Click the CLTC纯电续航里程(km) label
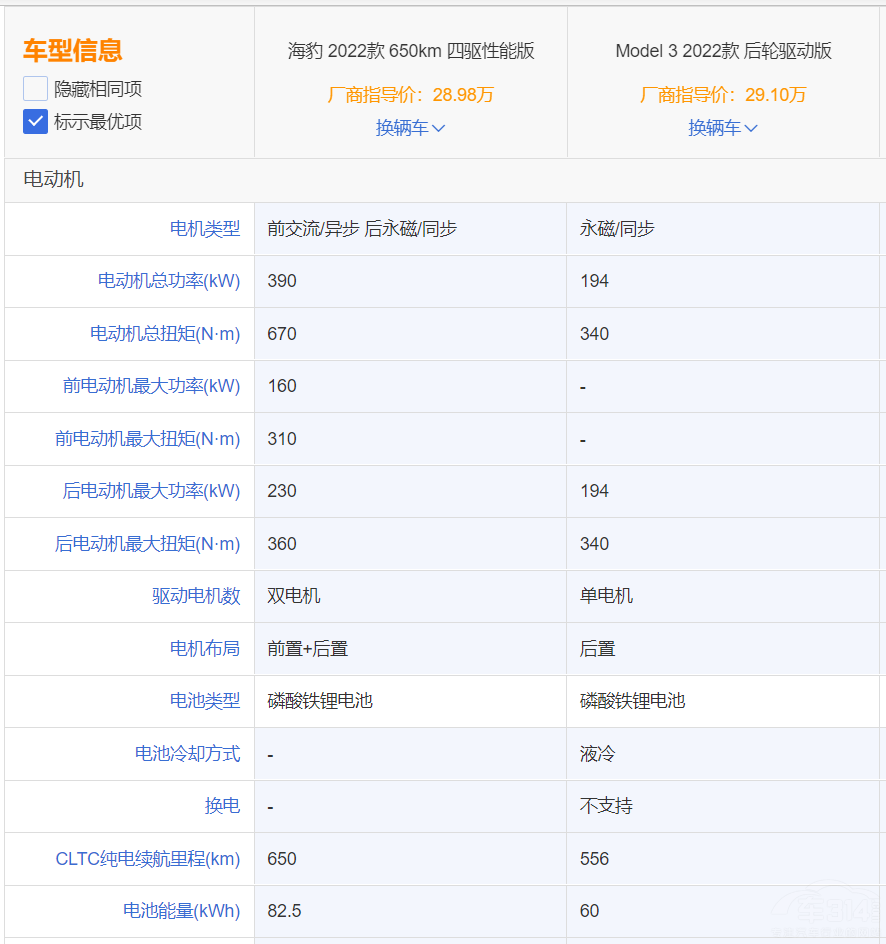Viewport: 886px width, 944px height. tap(148, 859)
